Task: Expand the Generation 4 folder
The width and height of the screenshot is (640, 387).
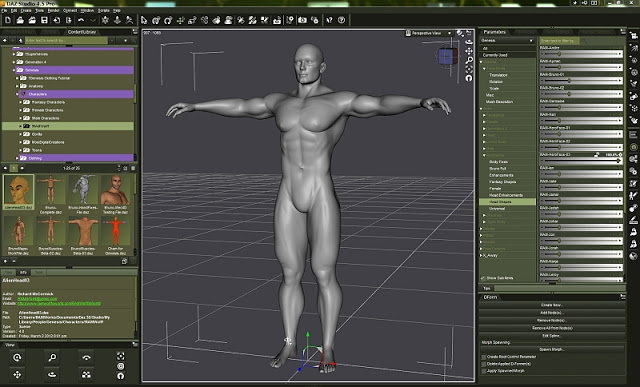Action: [14, 62]
